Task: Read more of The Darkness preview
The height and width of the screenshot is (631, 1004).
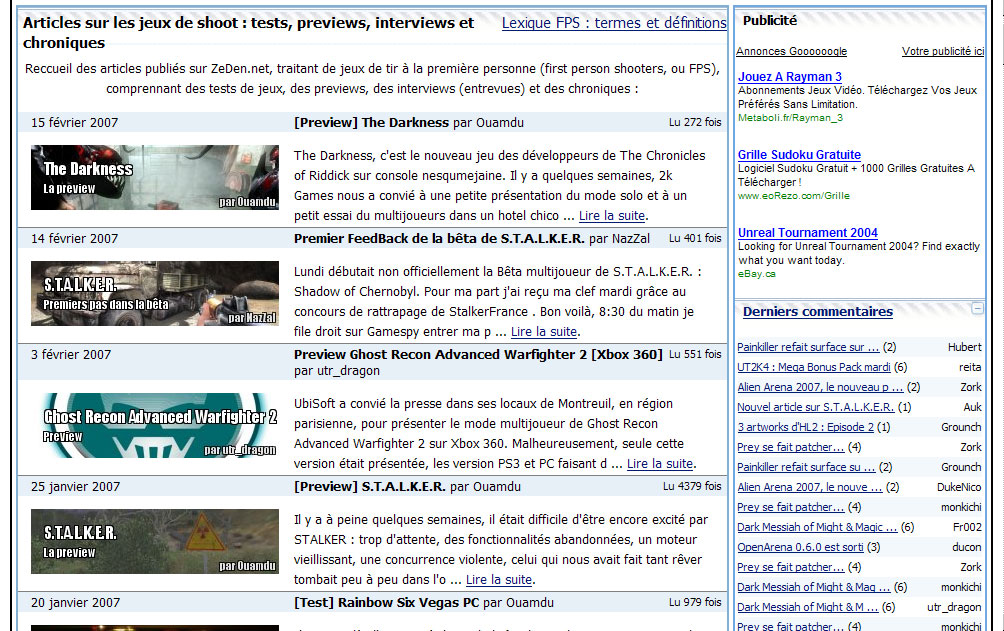Action: 611,216
